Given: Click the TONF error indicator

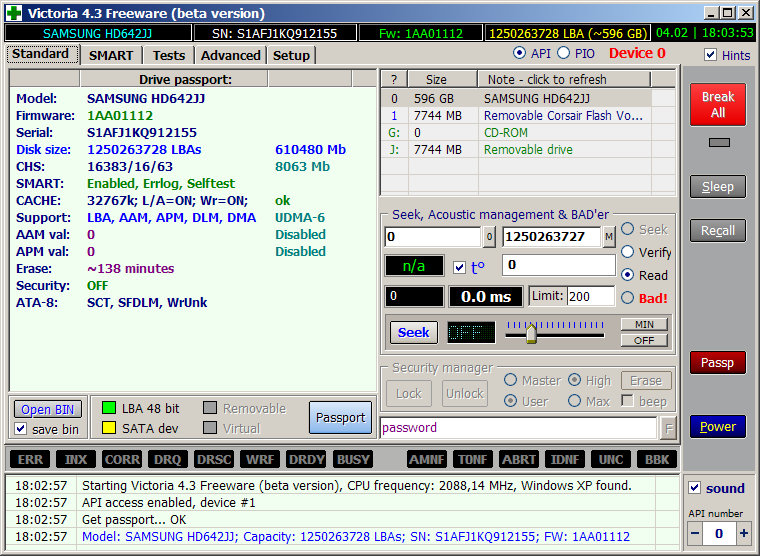Looking at the screenshot, I should [473, 460].
